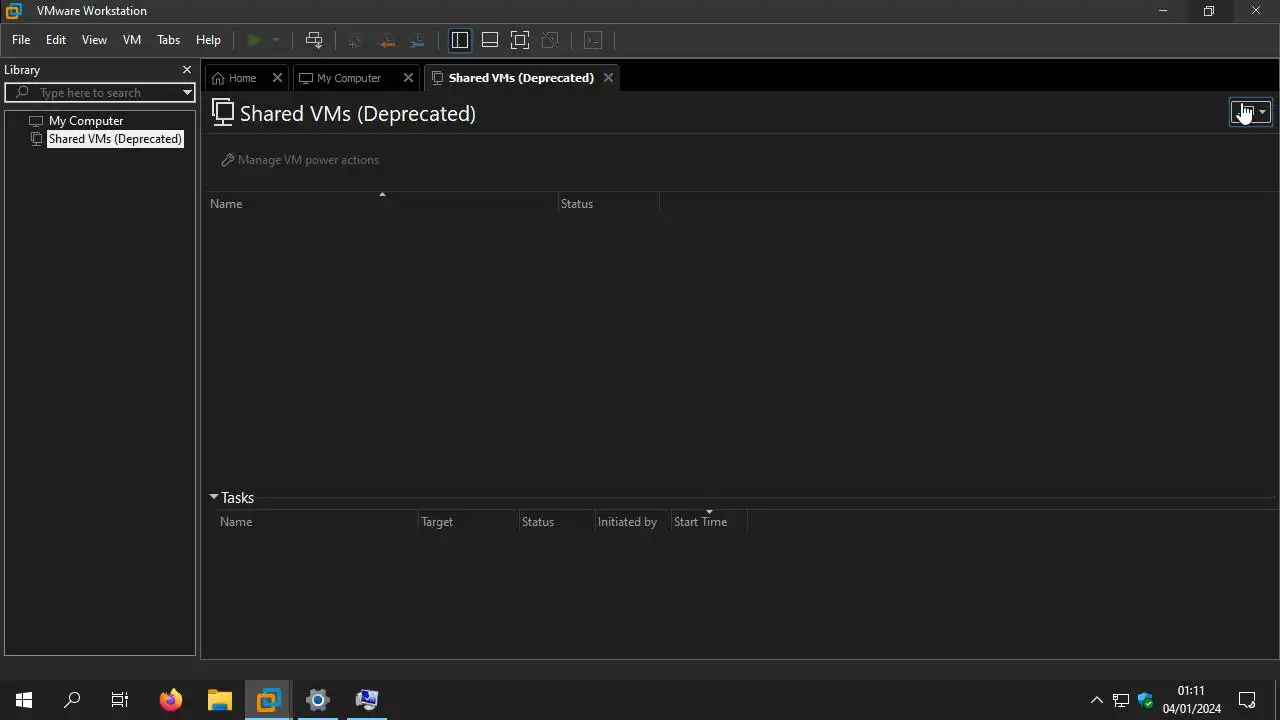Close the Library panel
This screenshot has height=720, width=1280.
(186, 70)
